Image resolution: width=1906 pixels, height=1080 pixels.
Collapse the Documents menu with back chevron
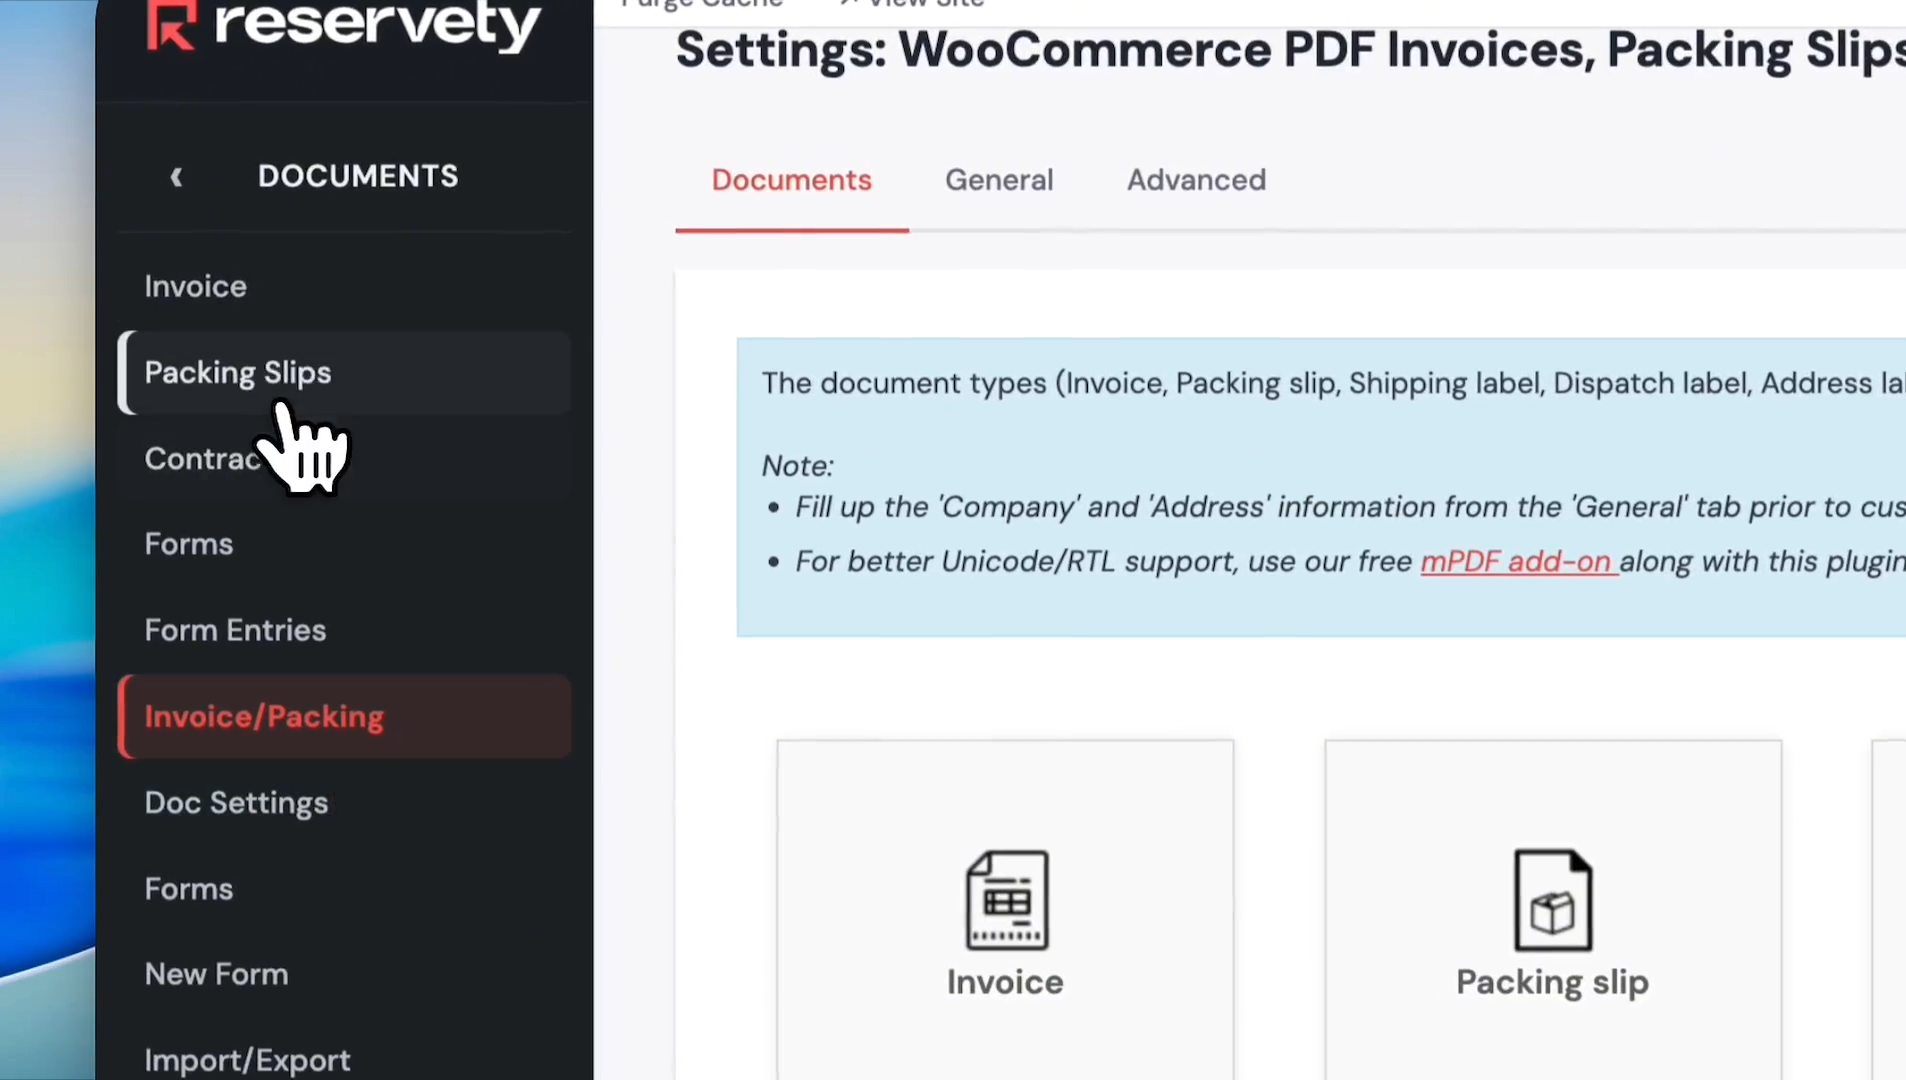(177, 177)
